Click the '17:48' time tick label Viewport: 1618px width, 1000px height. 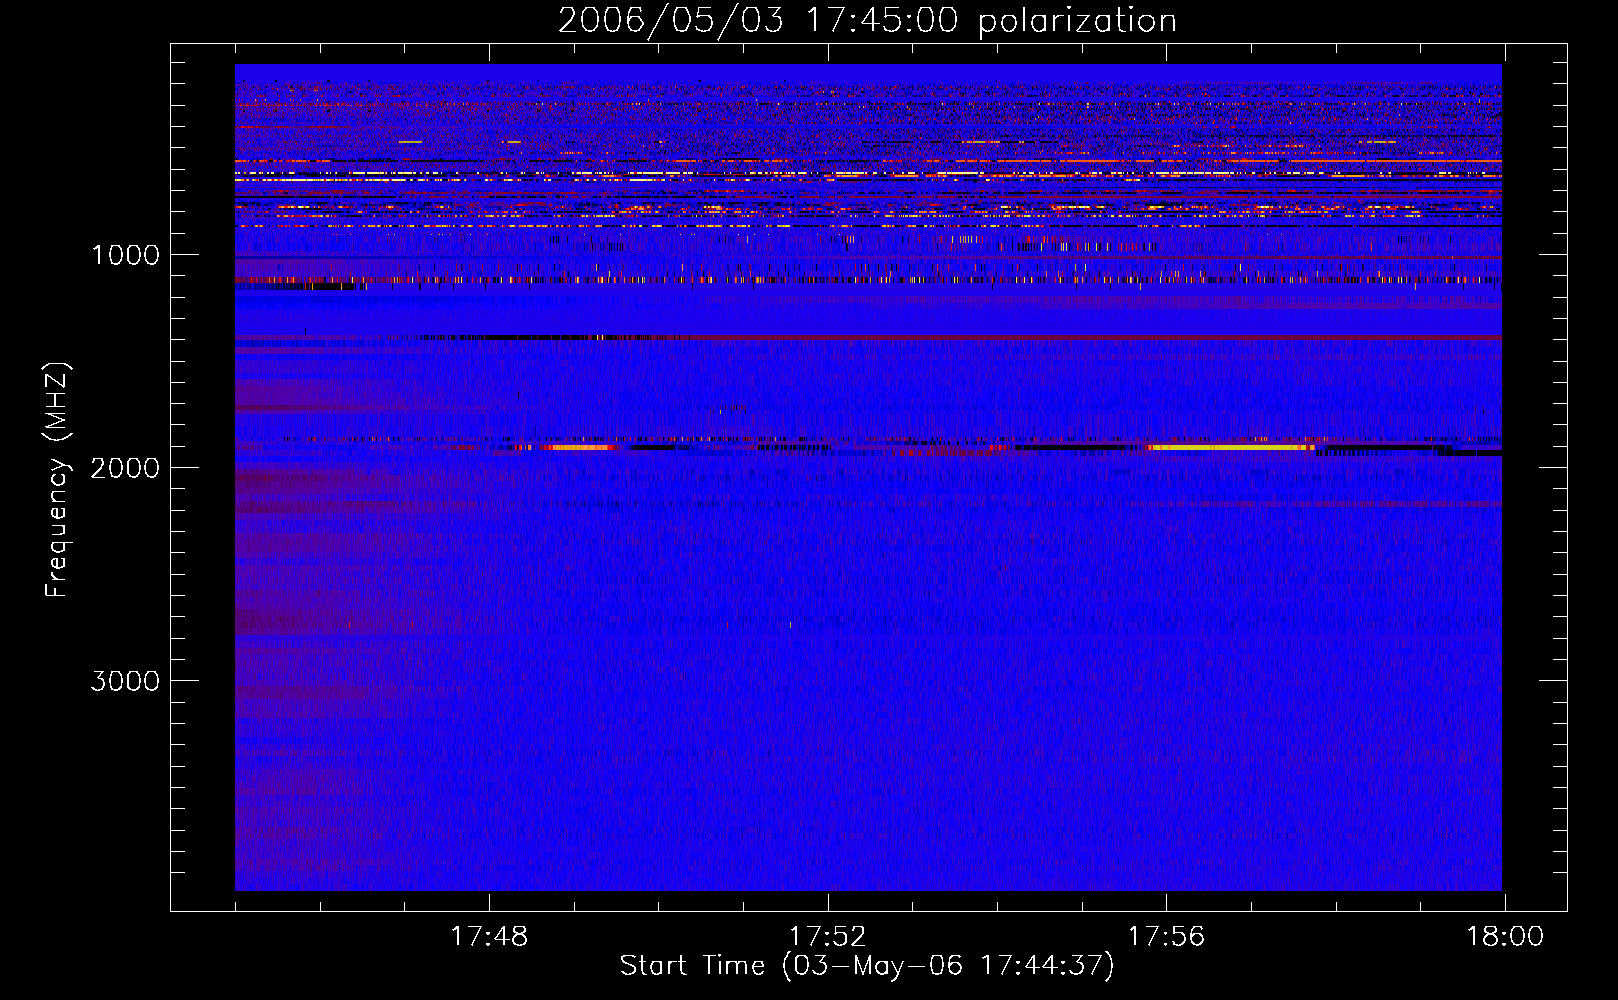[x=489, y=937]
